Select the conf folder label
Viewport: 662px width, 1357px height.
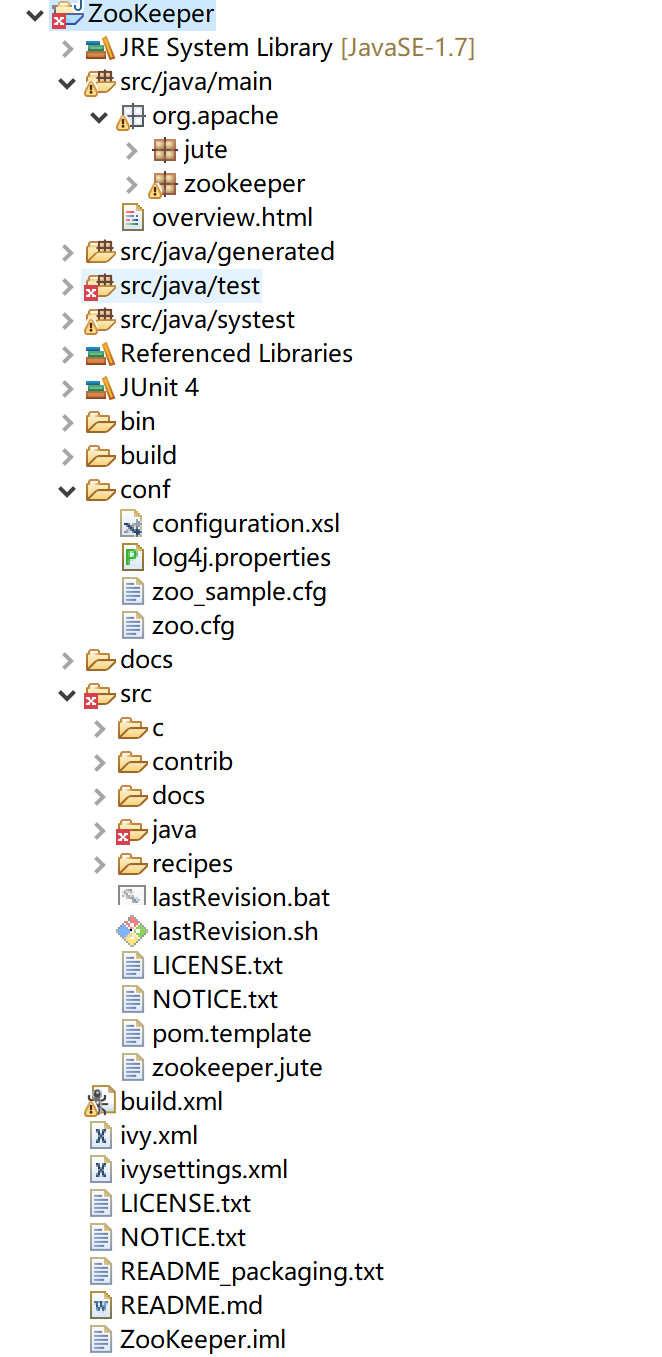pyautogui.click(x=145, y=490)
